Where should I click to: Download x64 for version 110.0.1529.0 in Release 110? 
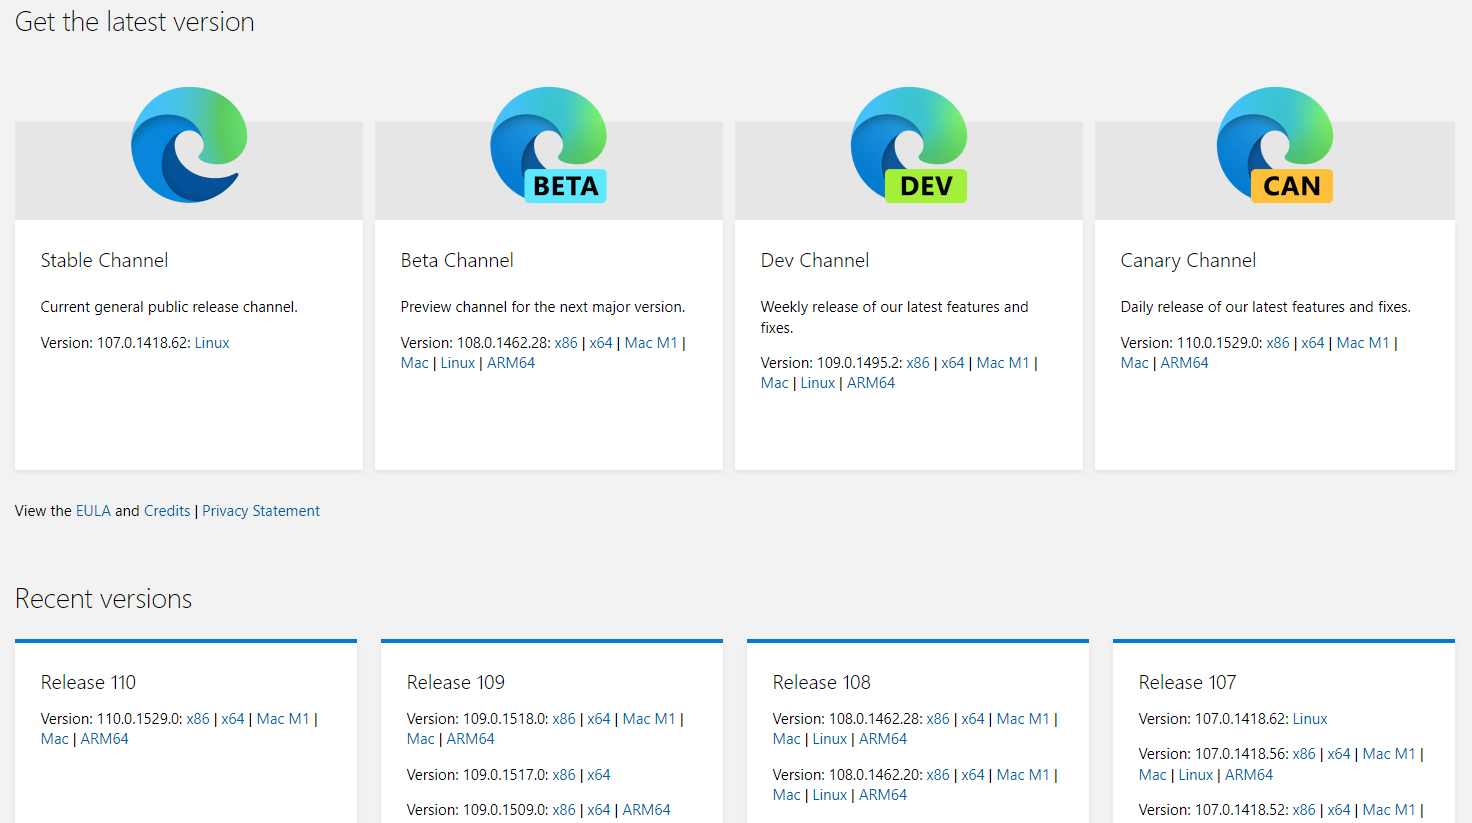tap(233, 719)
